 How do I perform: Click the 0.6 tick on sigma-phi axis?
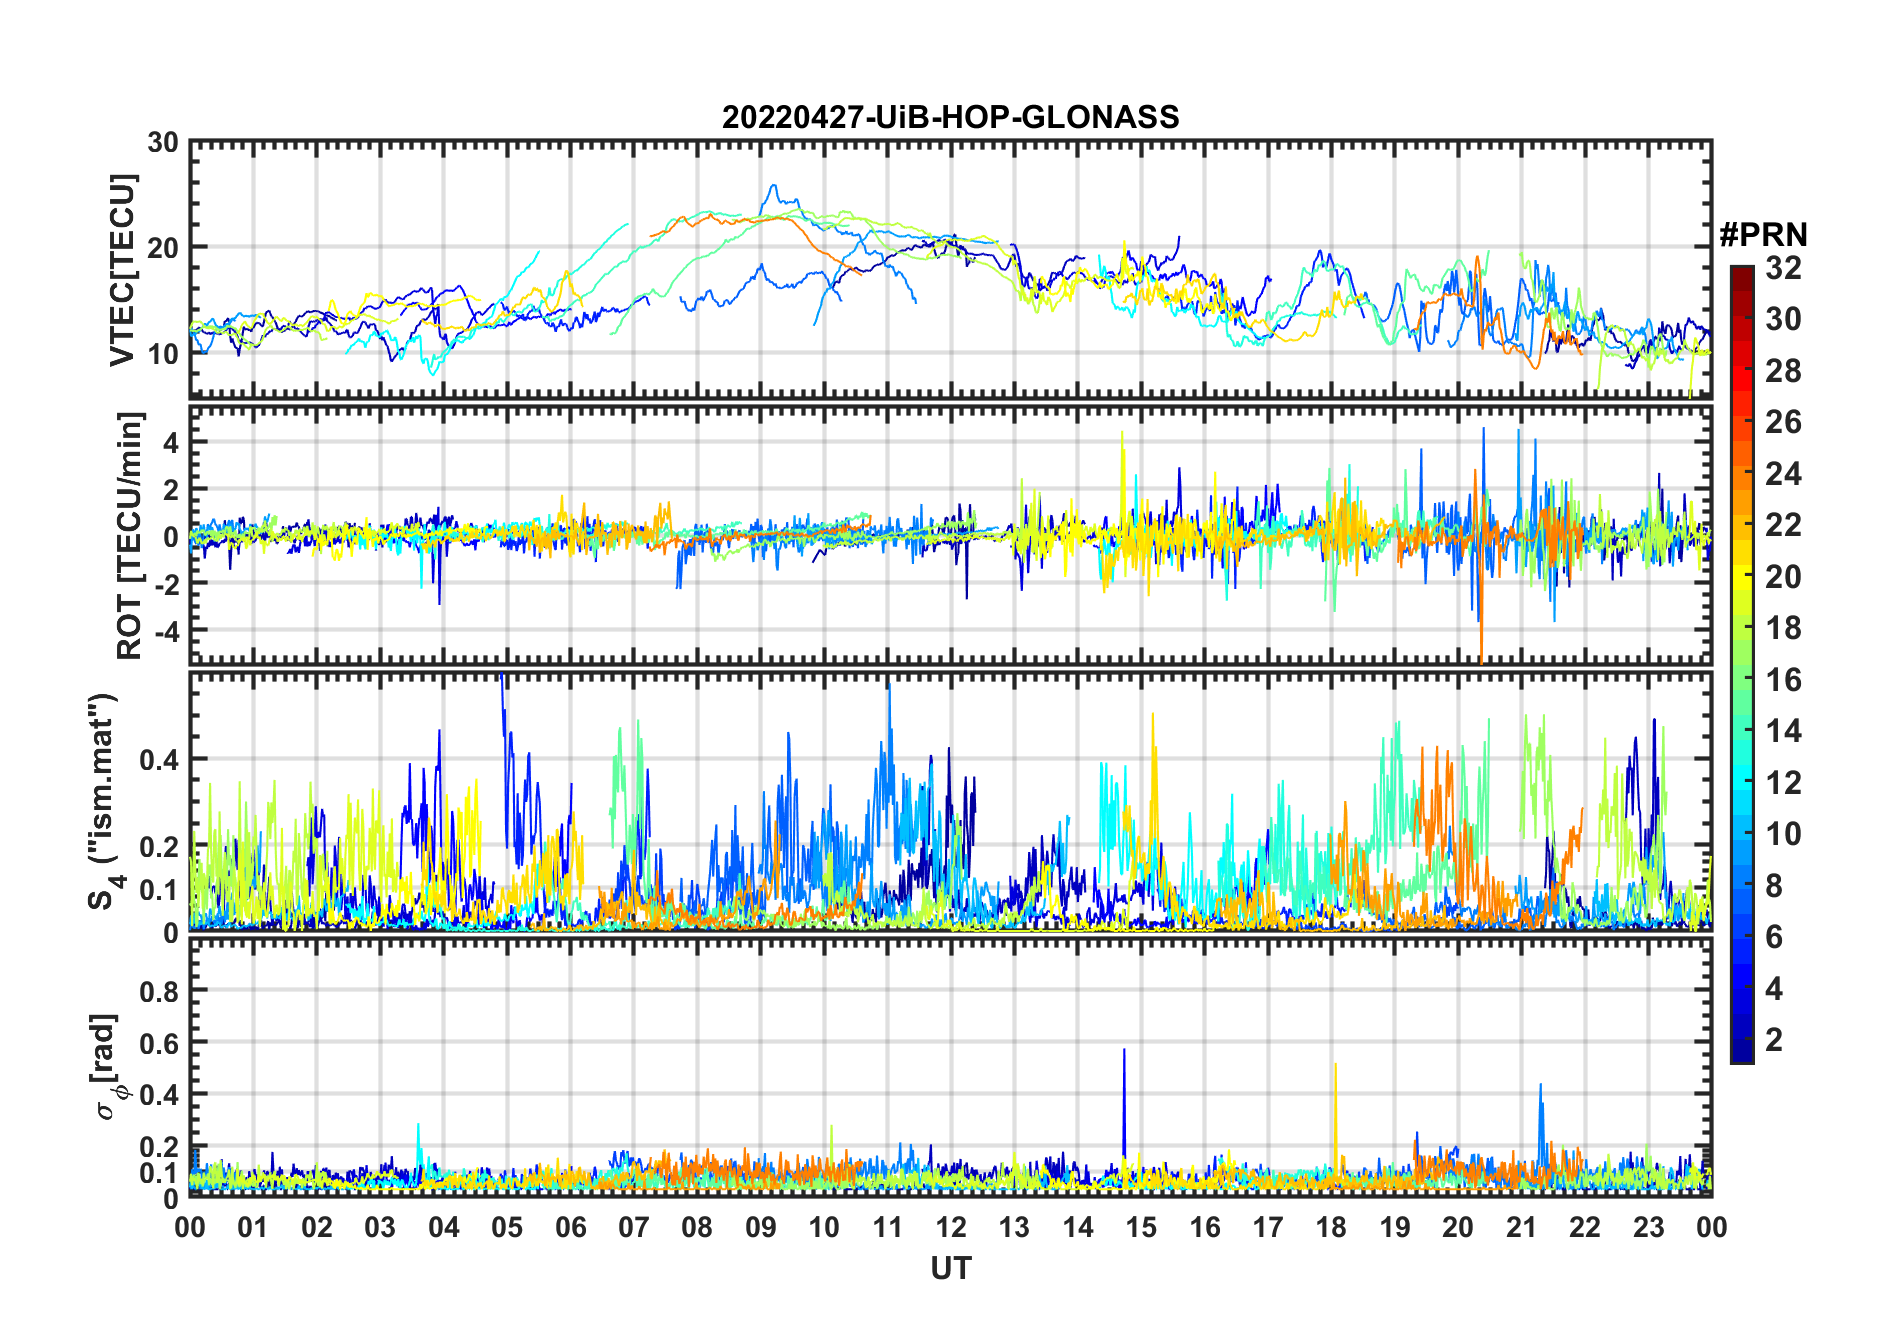pyautogui.click(x=159, y=1043)
